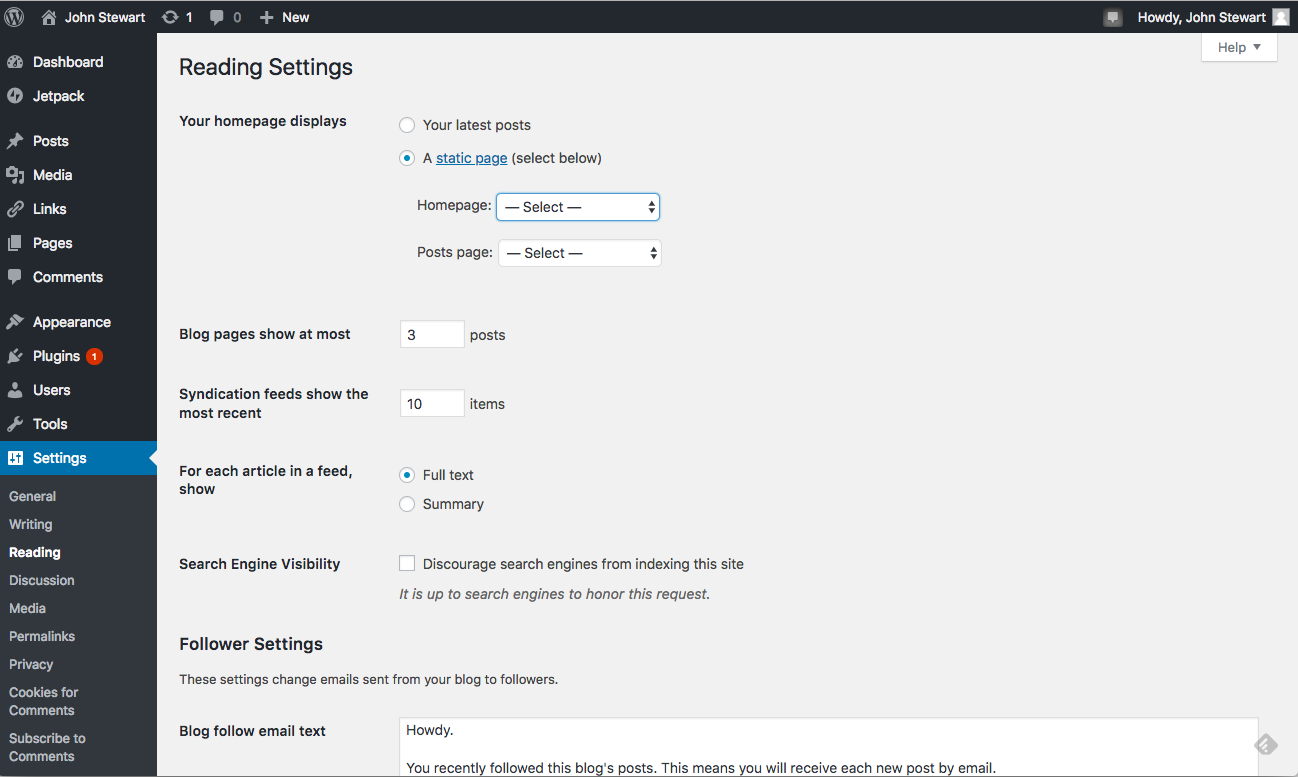Click the Tools wrench icon
The image size is (1298, 777).
pyautogui.click(x=15, y=424)
